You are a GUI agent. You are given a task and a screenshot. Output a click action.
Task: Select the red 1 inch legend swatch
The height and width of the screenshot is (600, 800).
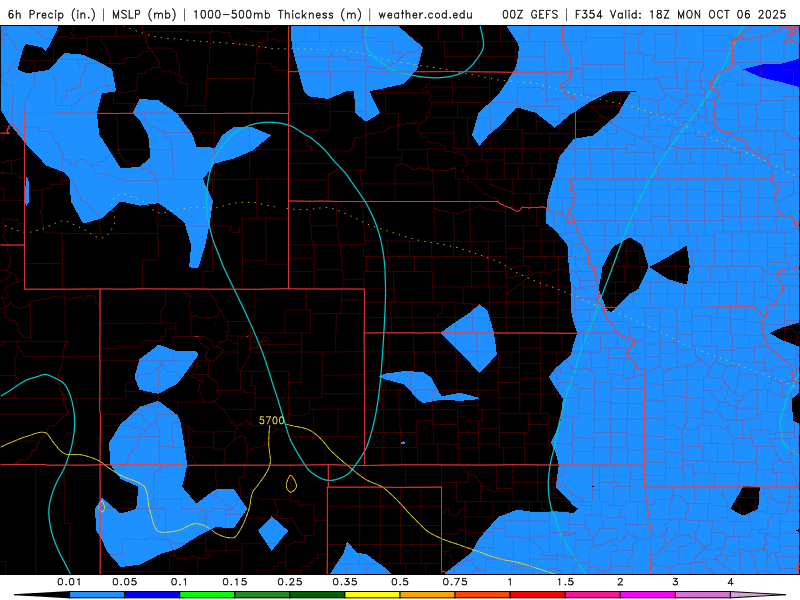pyautogui.click(x=538, y=595)
